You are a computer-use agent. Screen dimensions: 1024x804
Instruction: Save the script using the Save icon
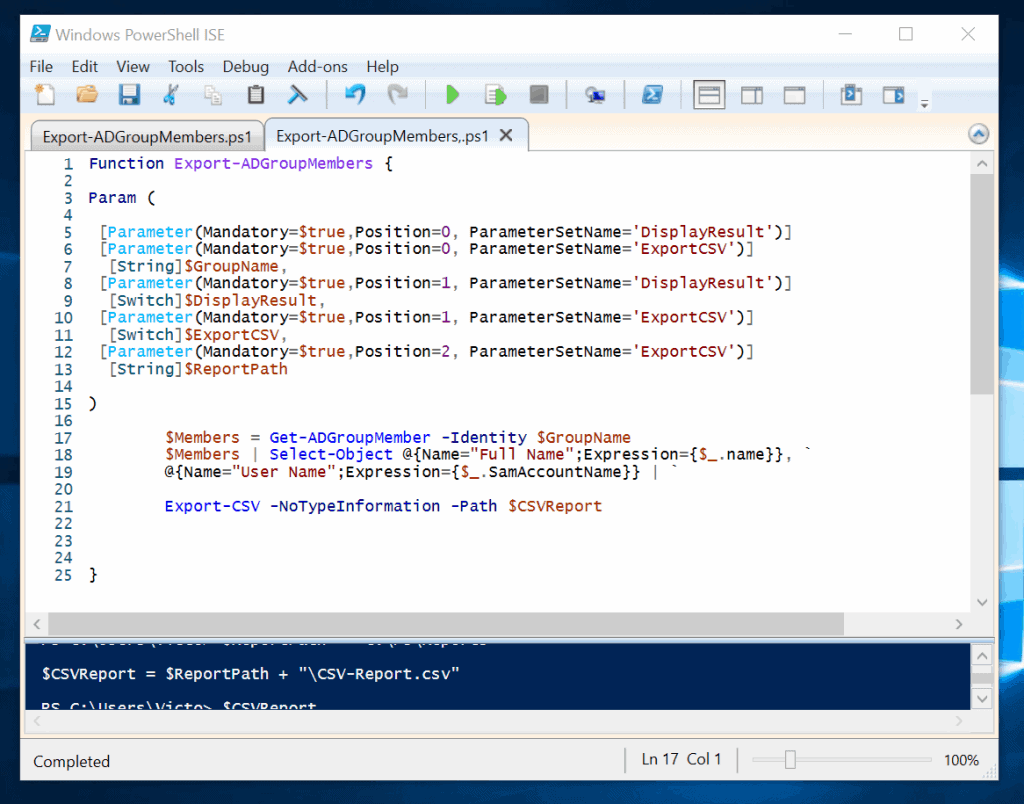pyautogui.click(x=129, y=94)
